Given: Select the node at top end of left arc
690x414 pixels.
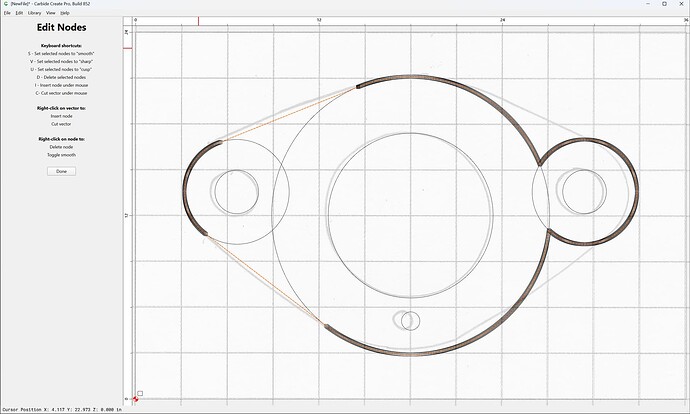Looking at the screenshot, I should (x=221, y=141).
